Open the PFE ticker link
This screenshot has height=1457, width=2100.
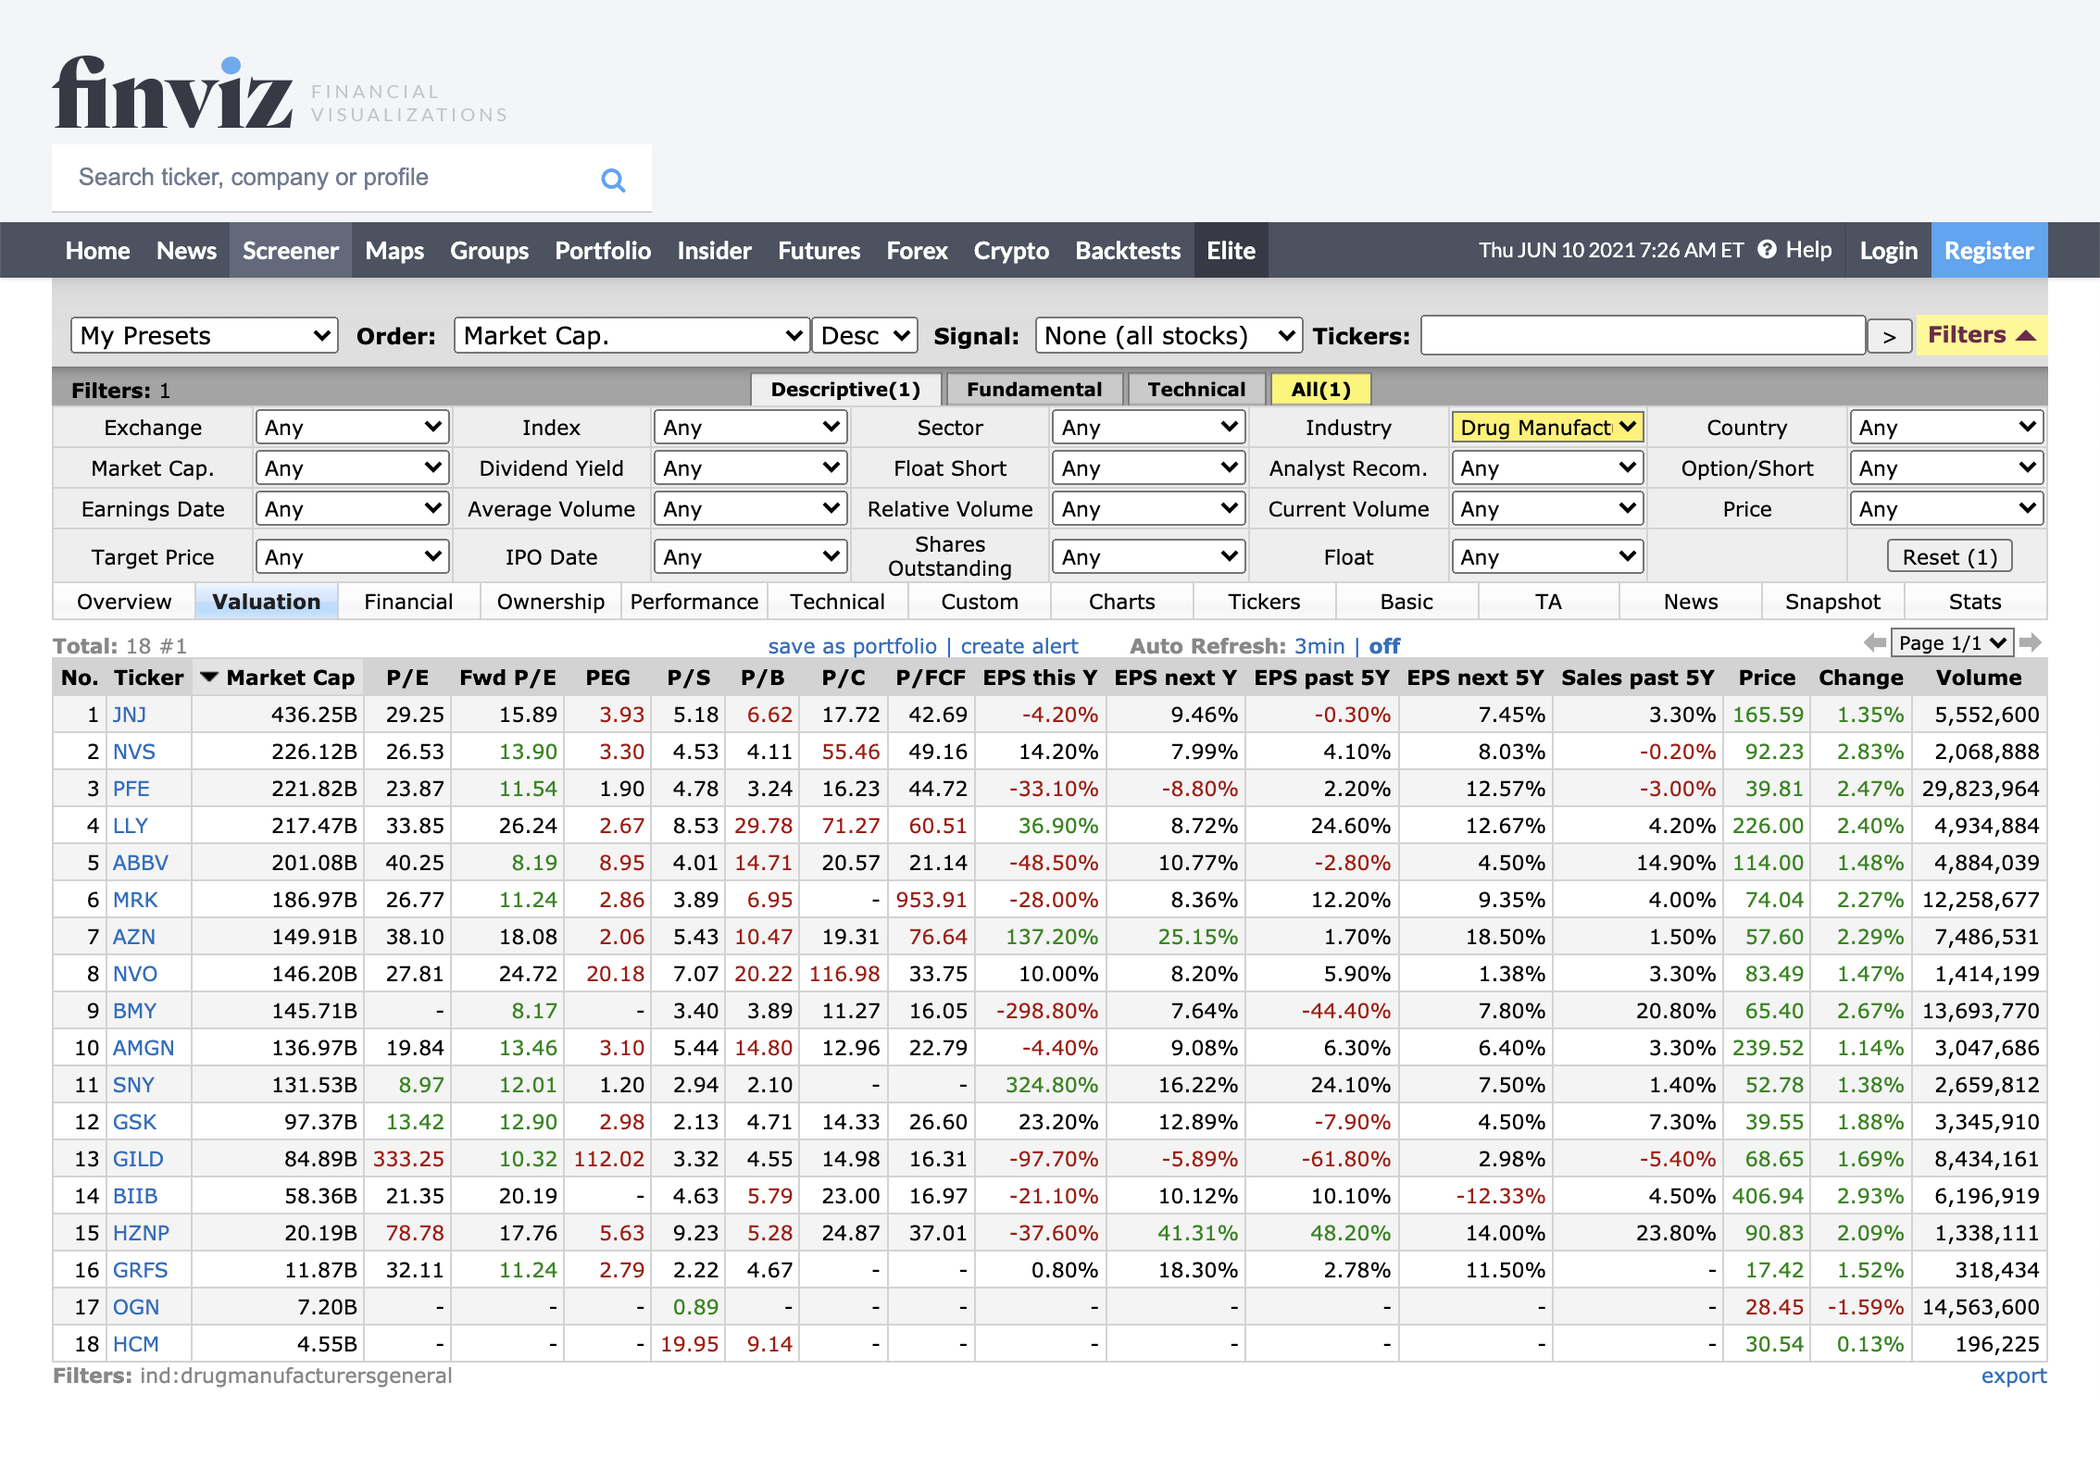tap(131, 788)
